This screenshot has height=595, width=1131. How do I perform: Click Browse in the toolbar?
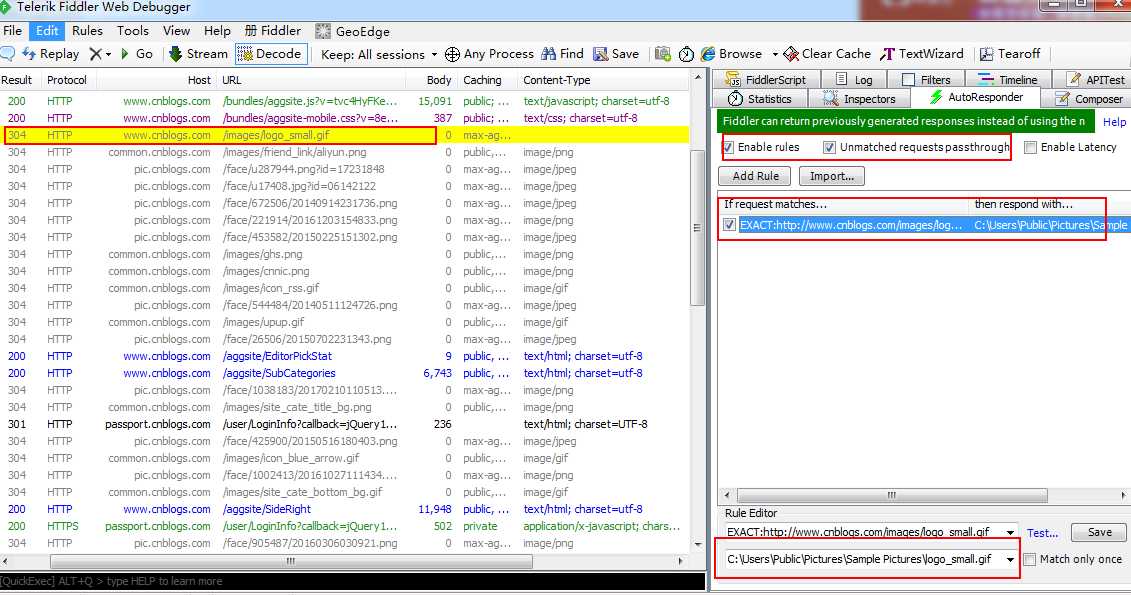coord(731,54)
